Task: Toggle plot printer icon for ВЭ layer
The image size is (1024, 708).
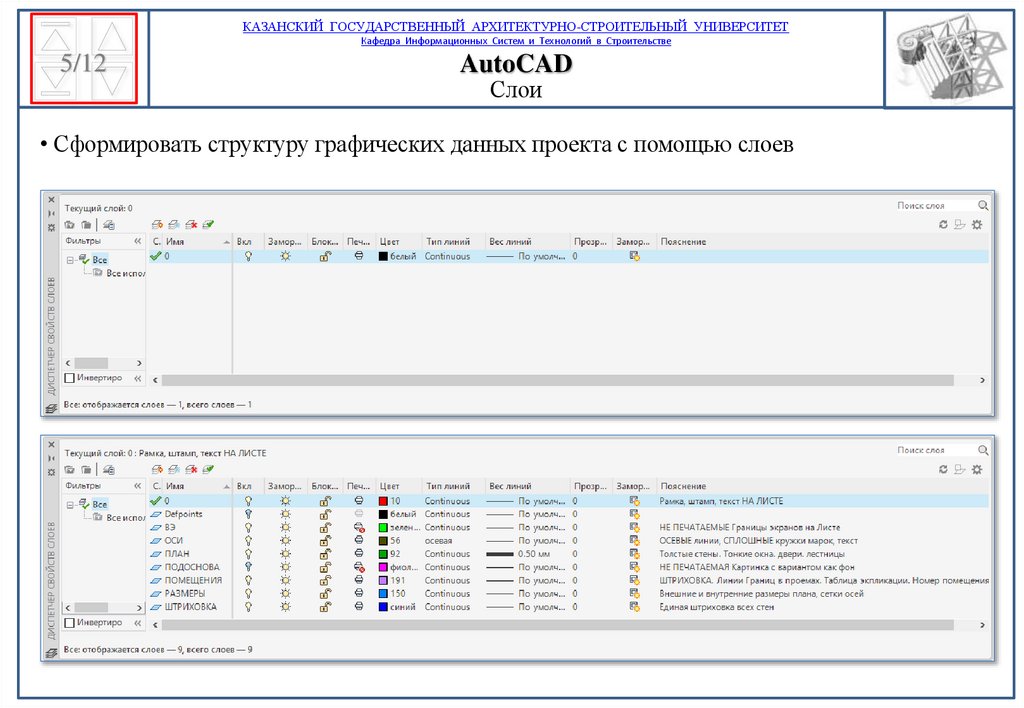Action: click(358, 527)
